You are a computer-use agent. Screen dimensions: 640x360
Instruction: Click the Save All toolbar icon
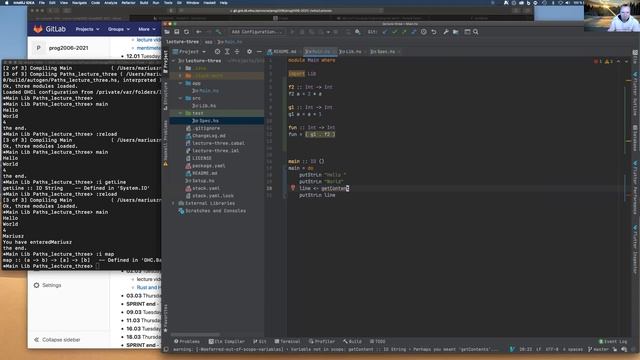(x=177, y=32)
